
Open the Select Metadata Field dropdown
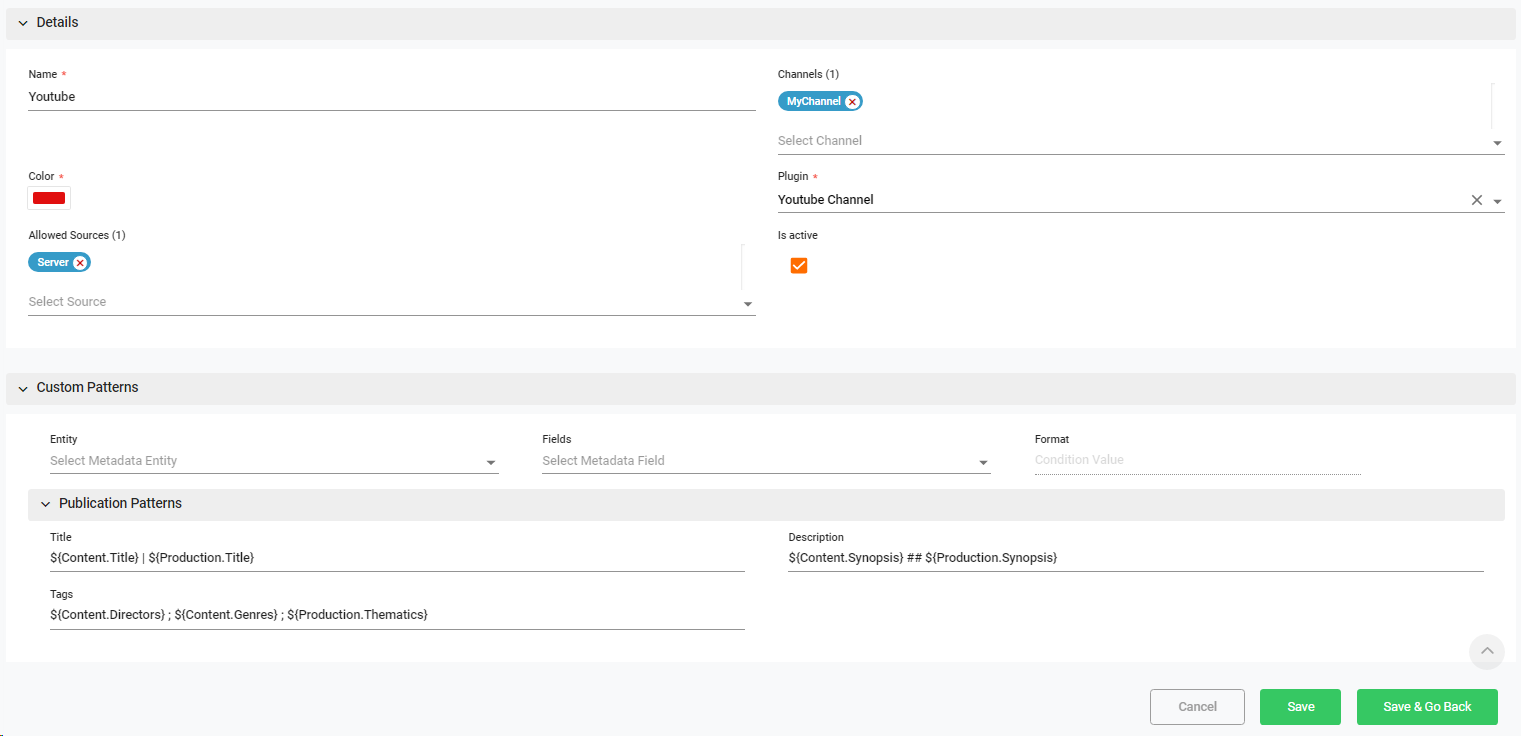click(x=765, y=461)
